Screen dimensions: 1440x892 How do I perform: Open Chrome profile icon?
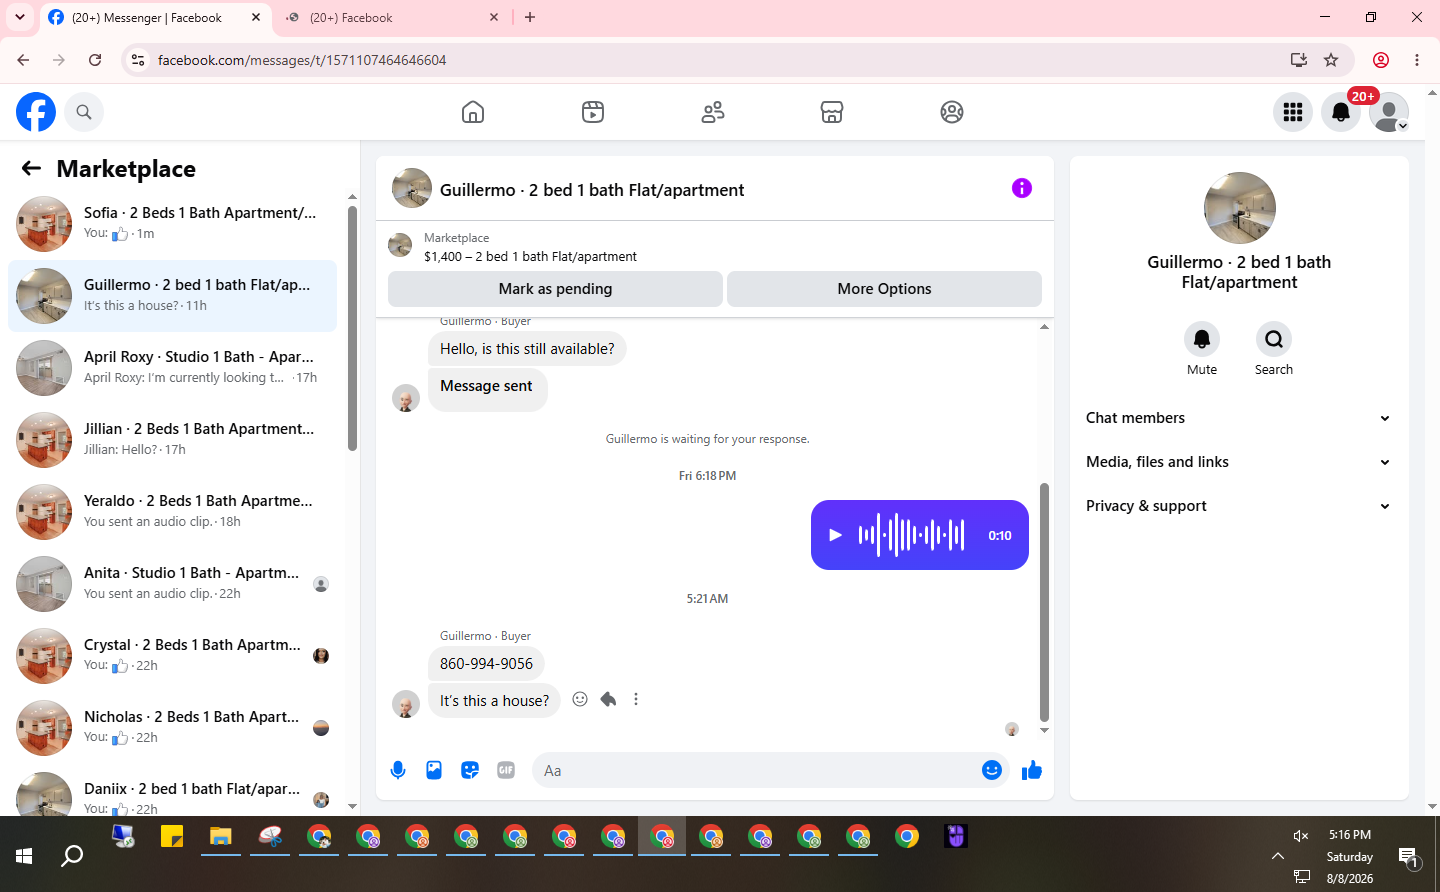(1381, 60)
